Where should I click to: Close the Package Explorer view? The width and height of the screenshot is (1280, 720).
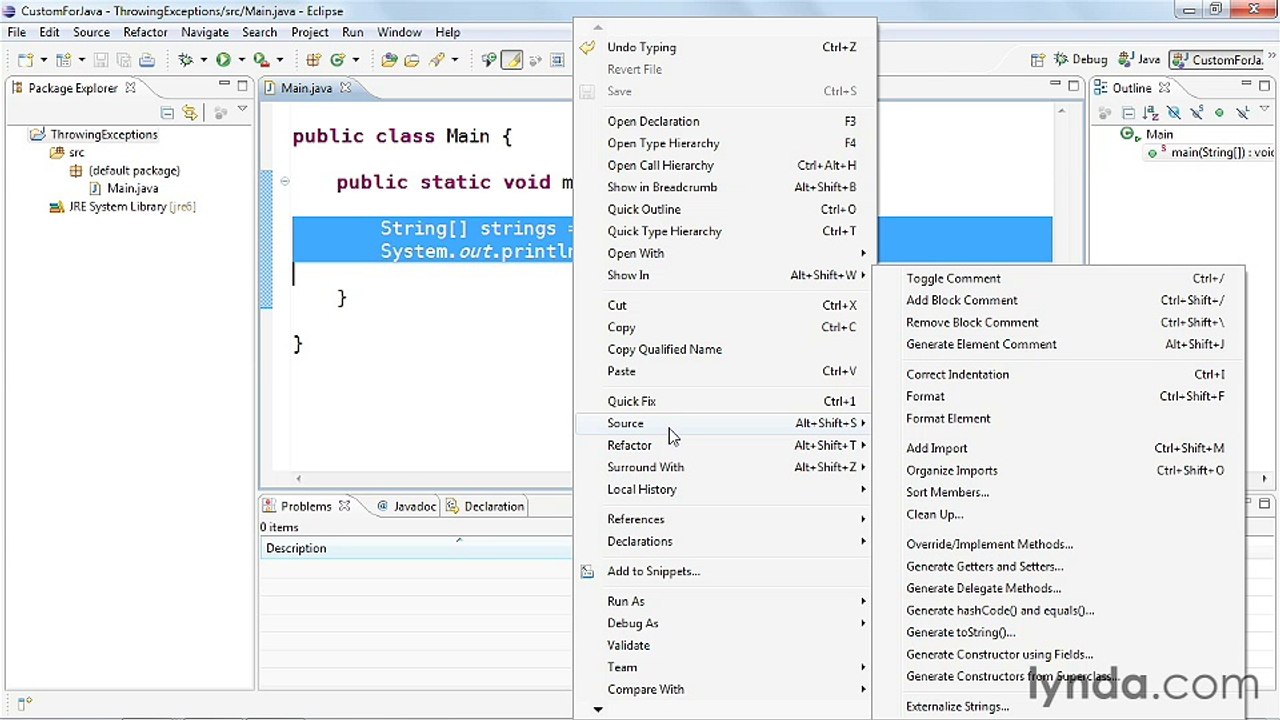[130, 88]
